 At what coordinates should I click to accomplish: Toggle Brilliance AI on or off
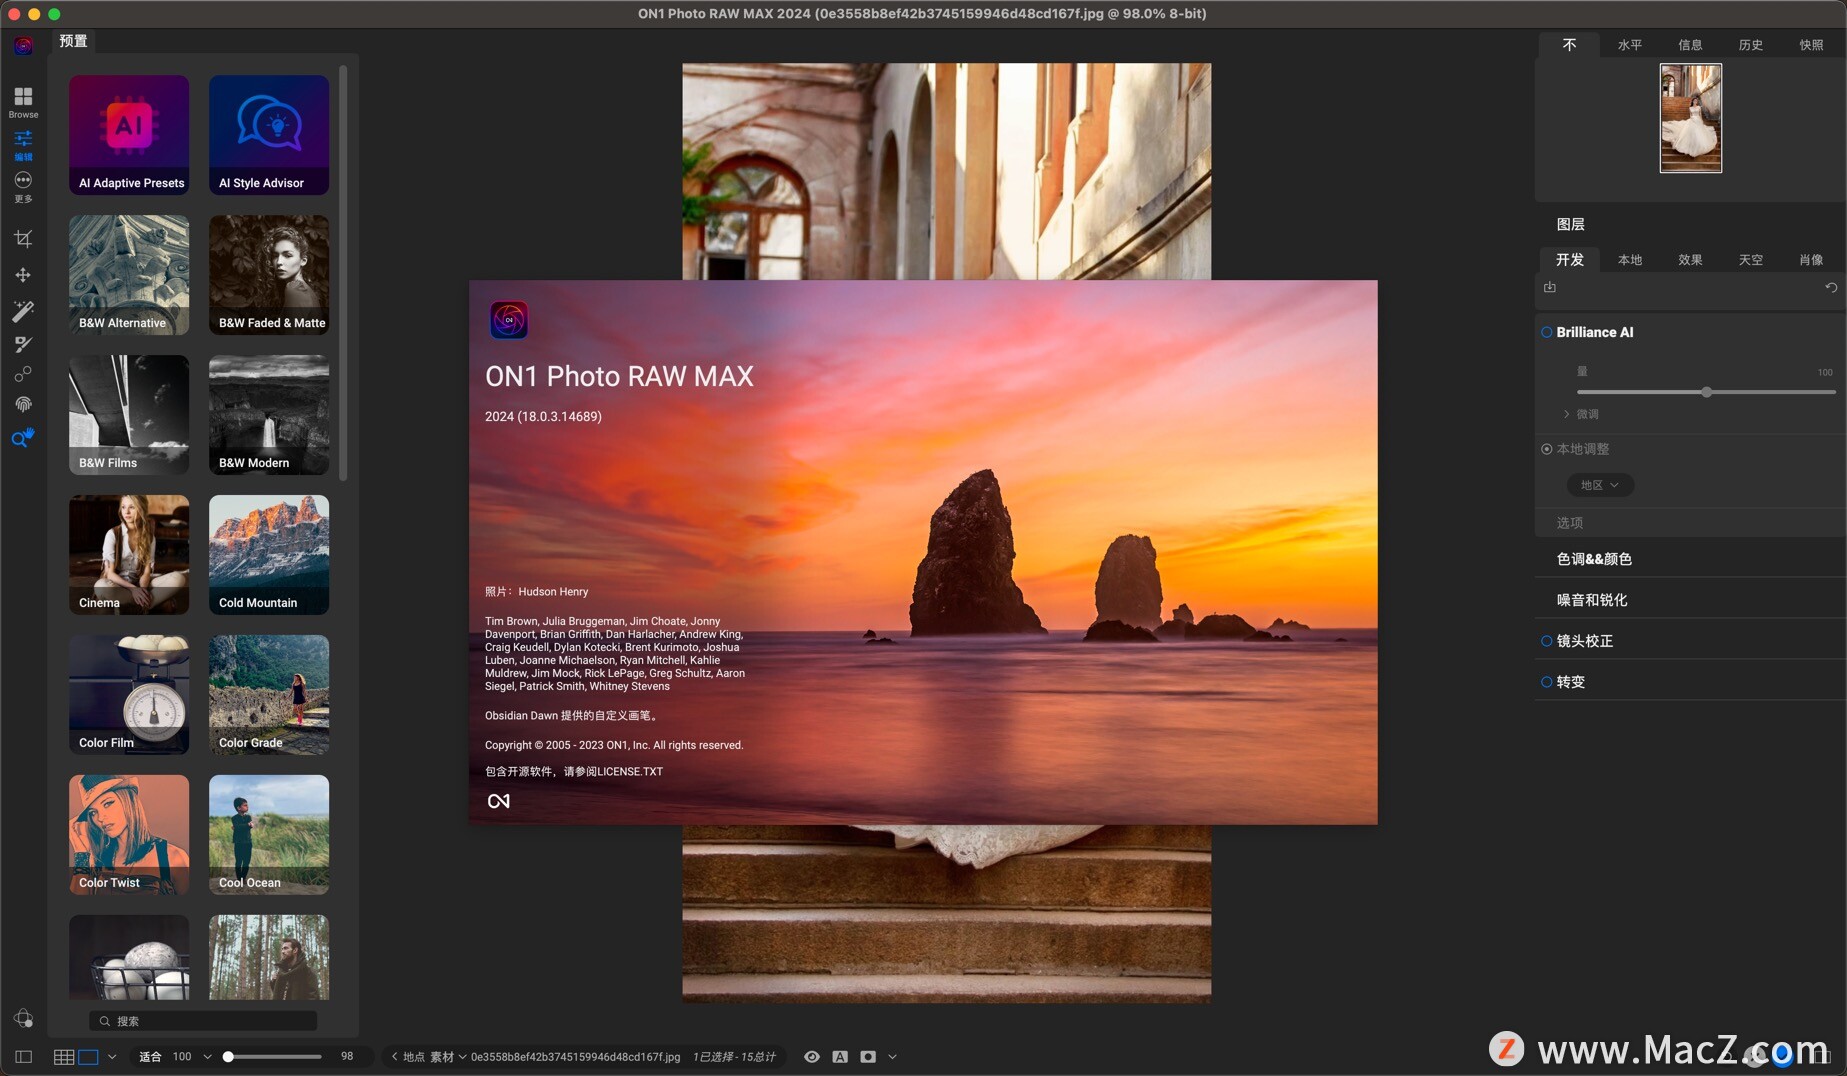tap(1546, 332)
